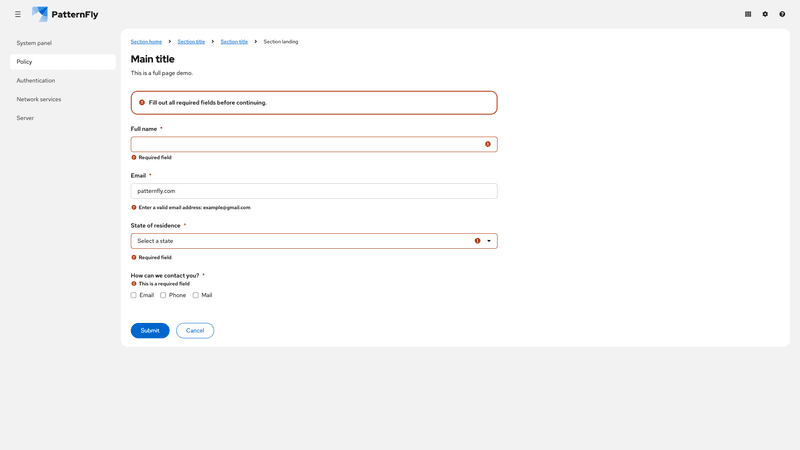Open the application launcher grid icon
Image resolution: width=800 pixels, height=450 pixels.
tap(748, 14)
